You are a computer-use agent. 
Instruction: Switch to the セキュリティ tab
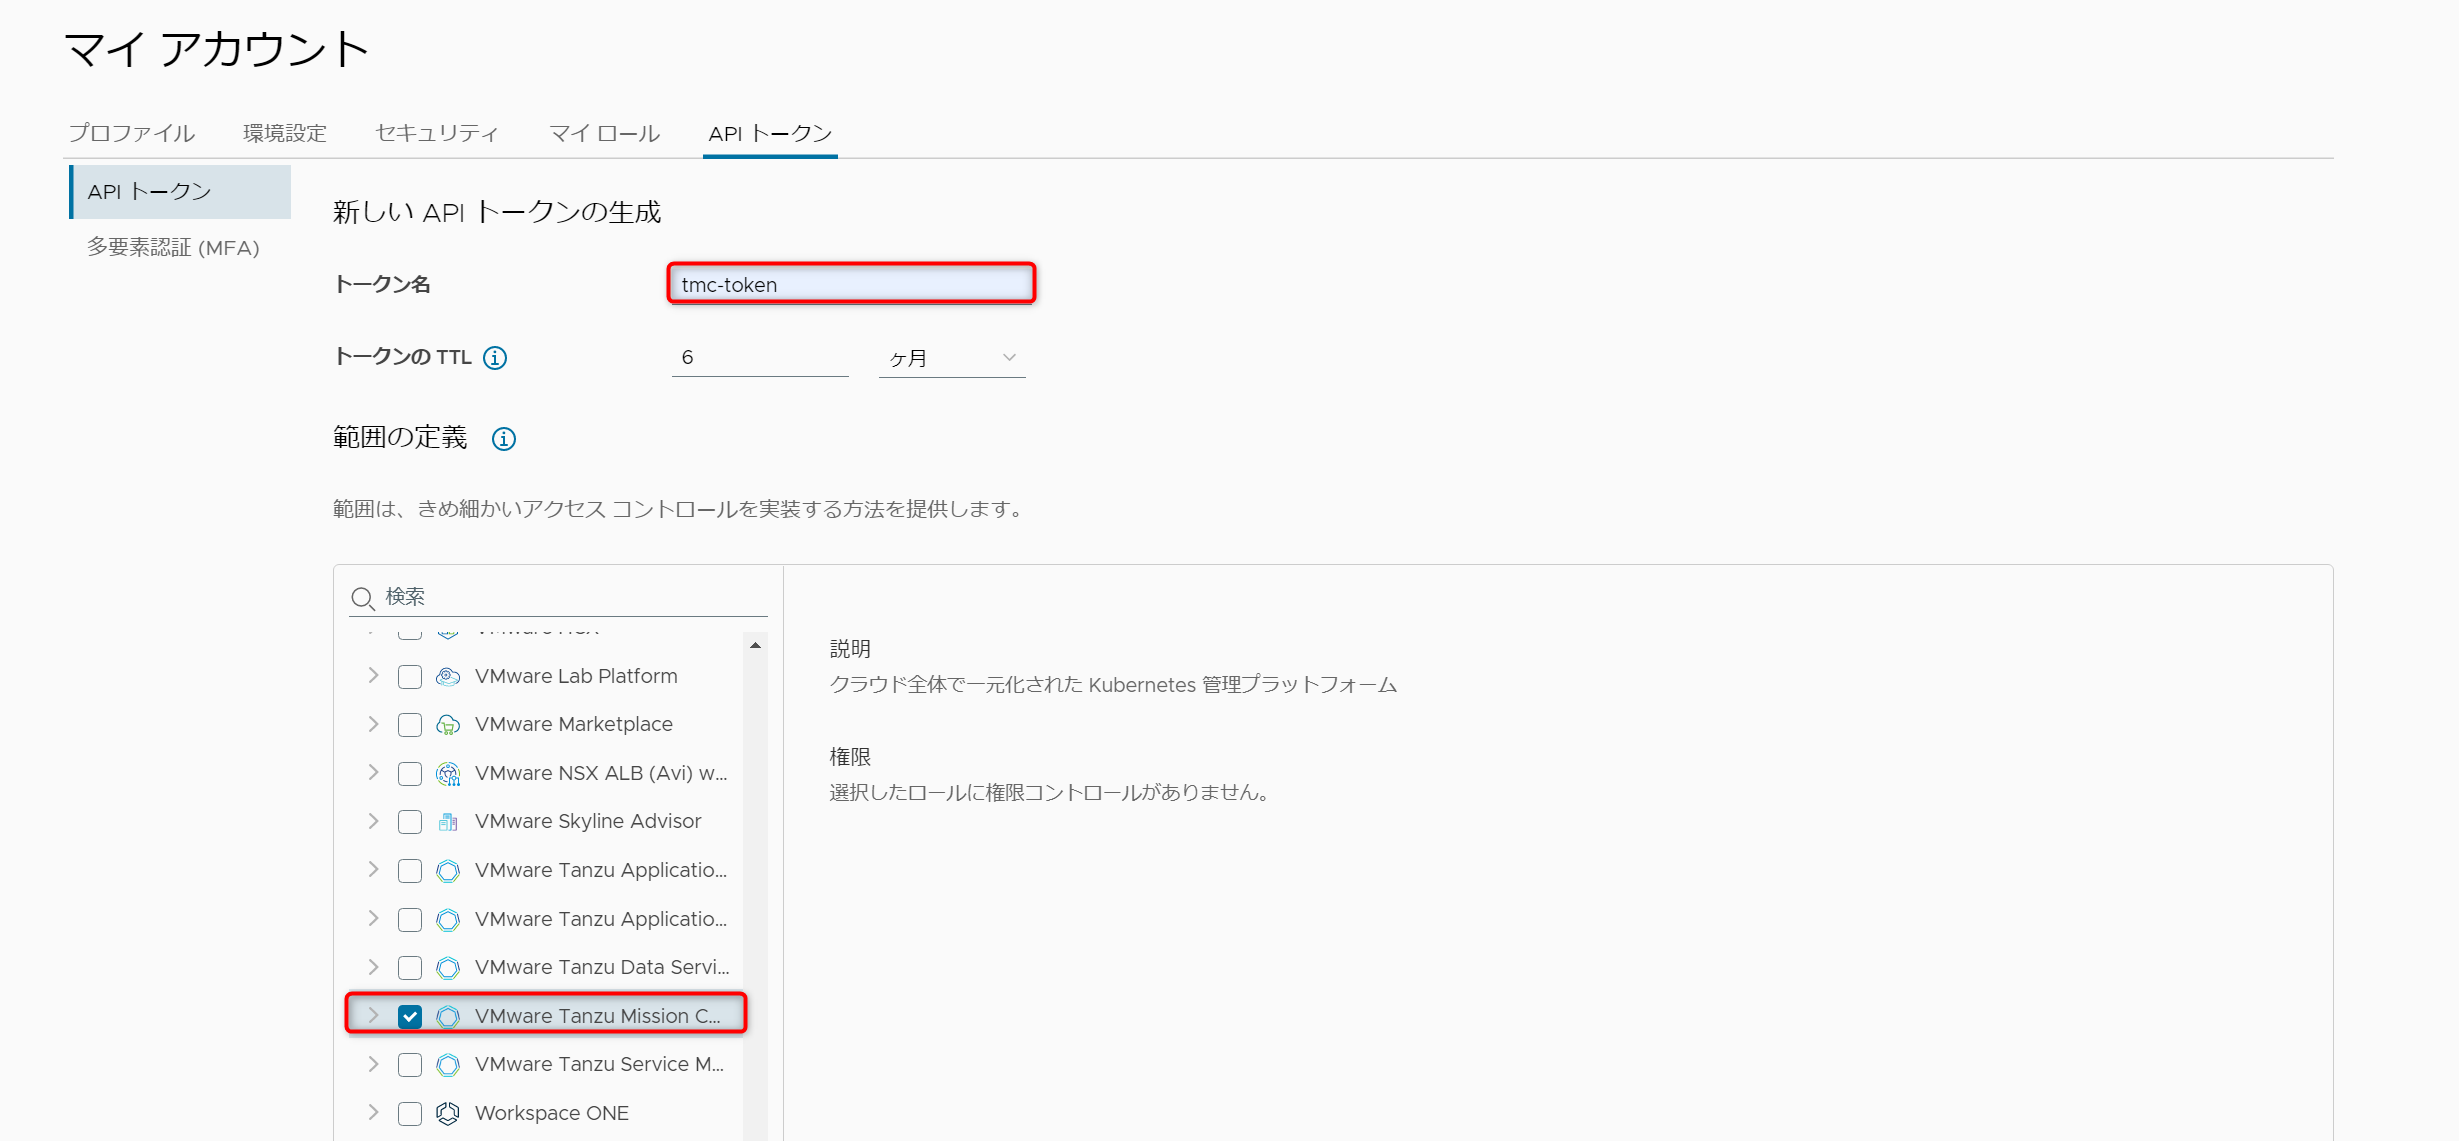tap(437, 133)
